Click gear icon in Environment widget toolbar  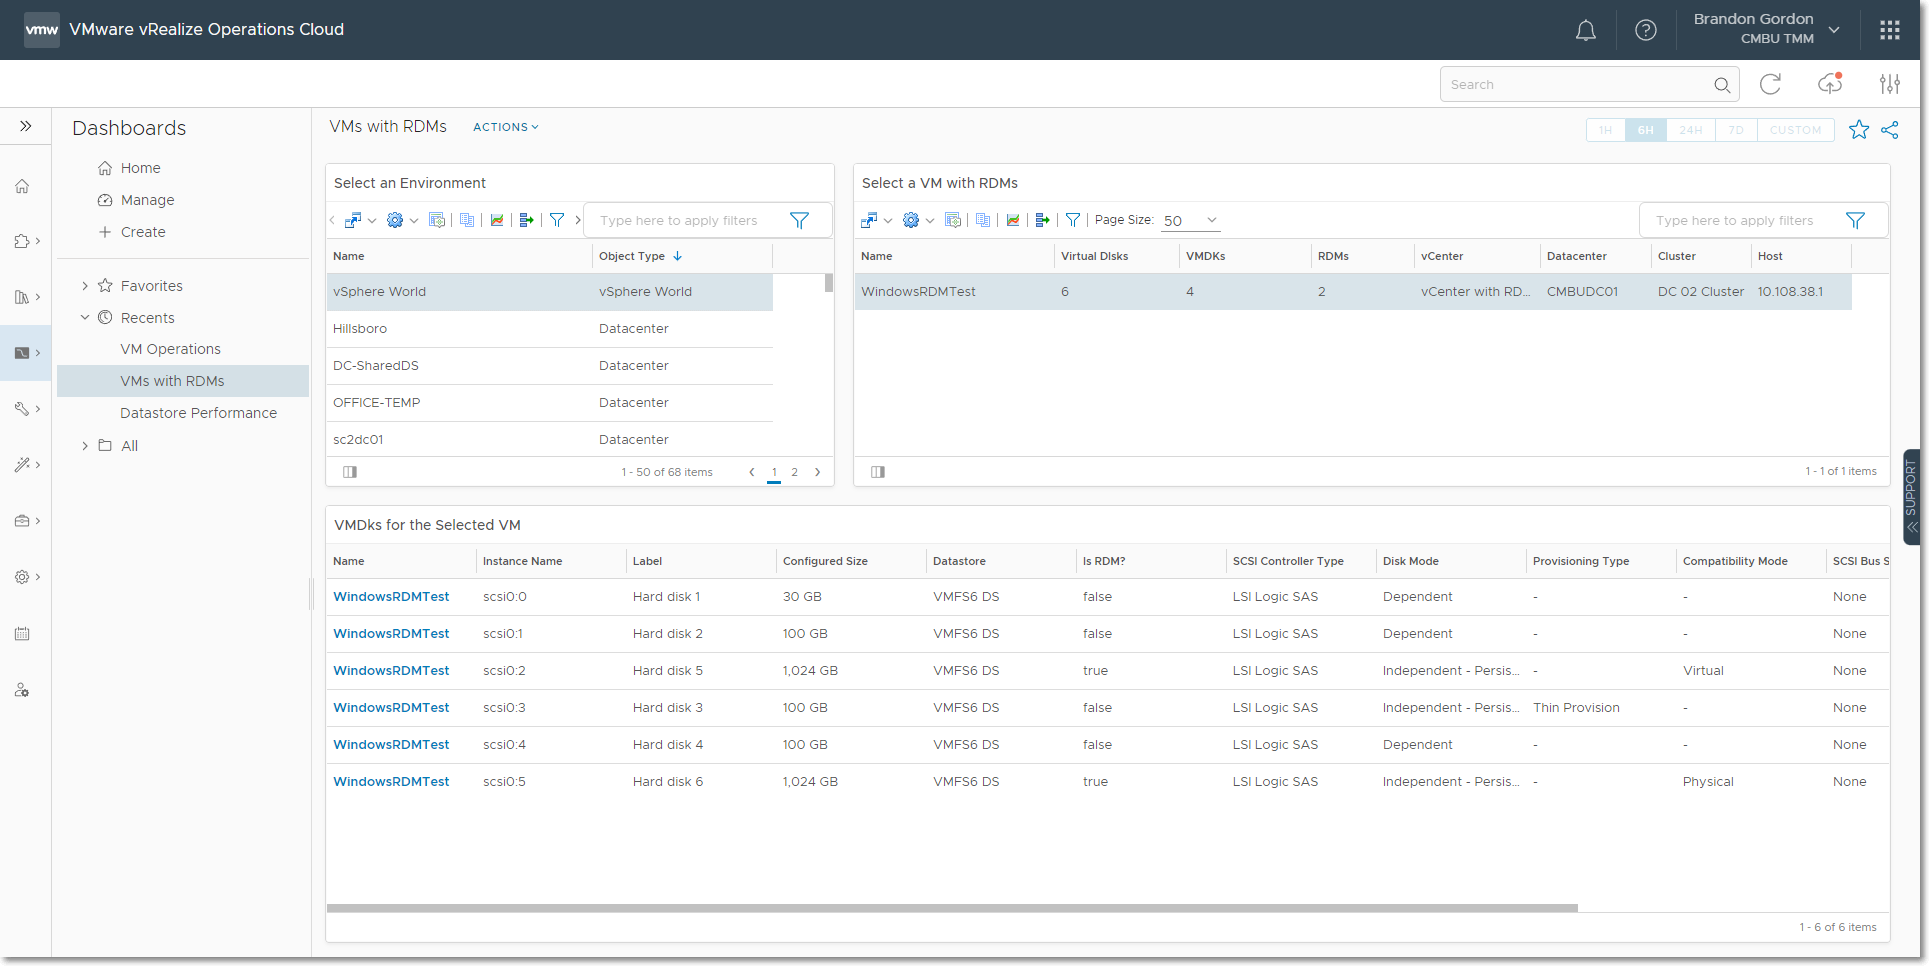396,220
